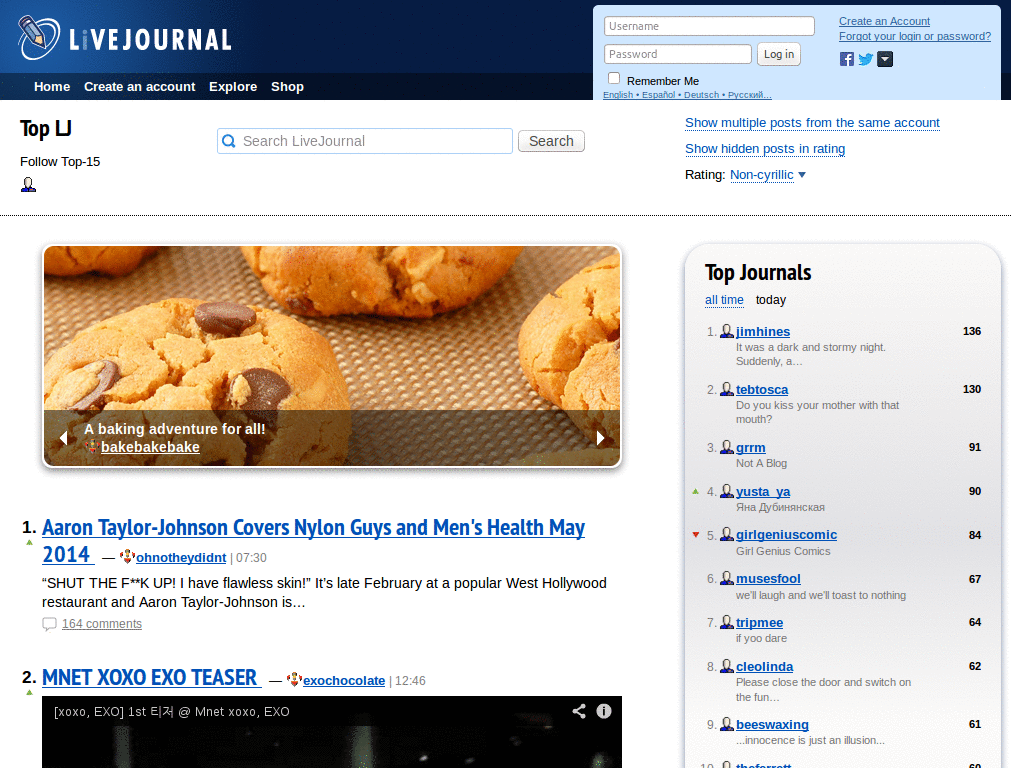
Task: Click the Twitter login icon
Action: (865, 59)
